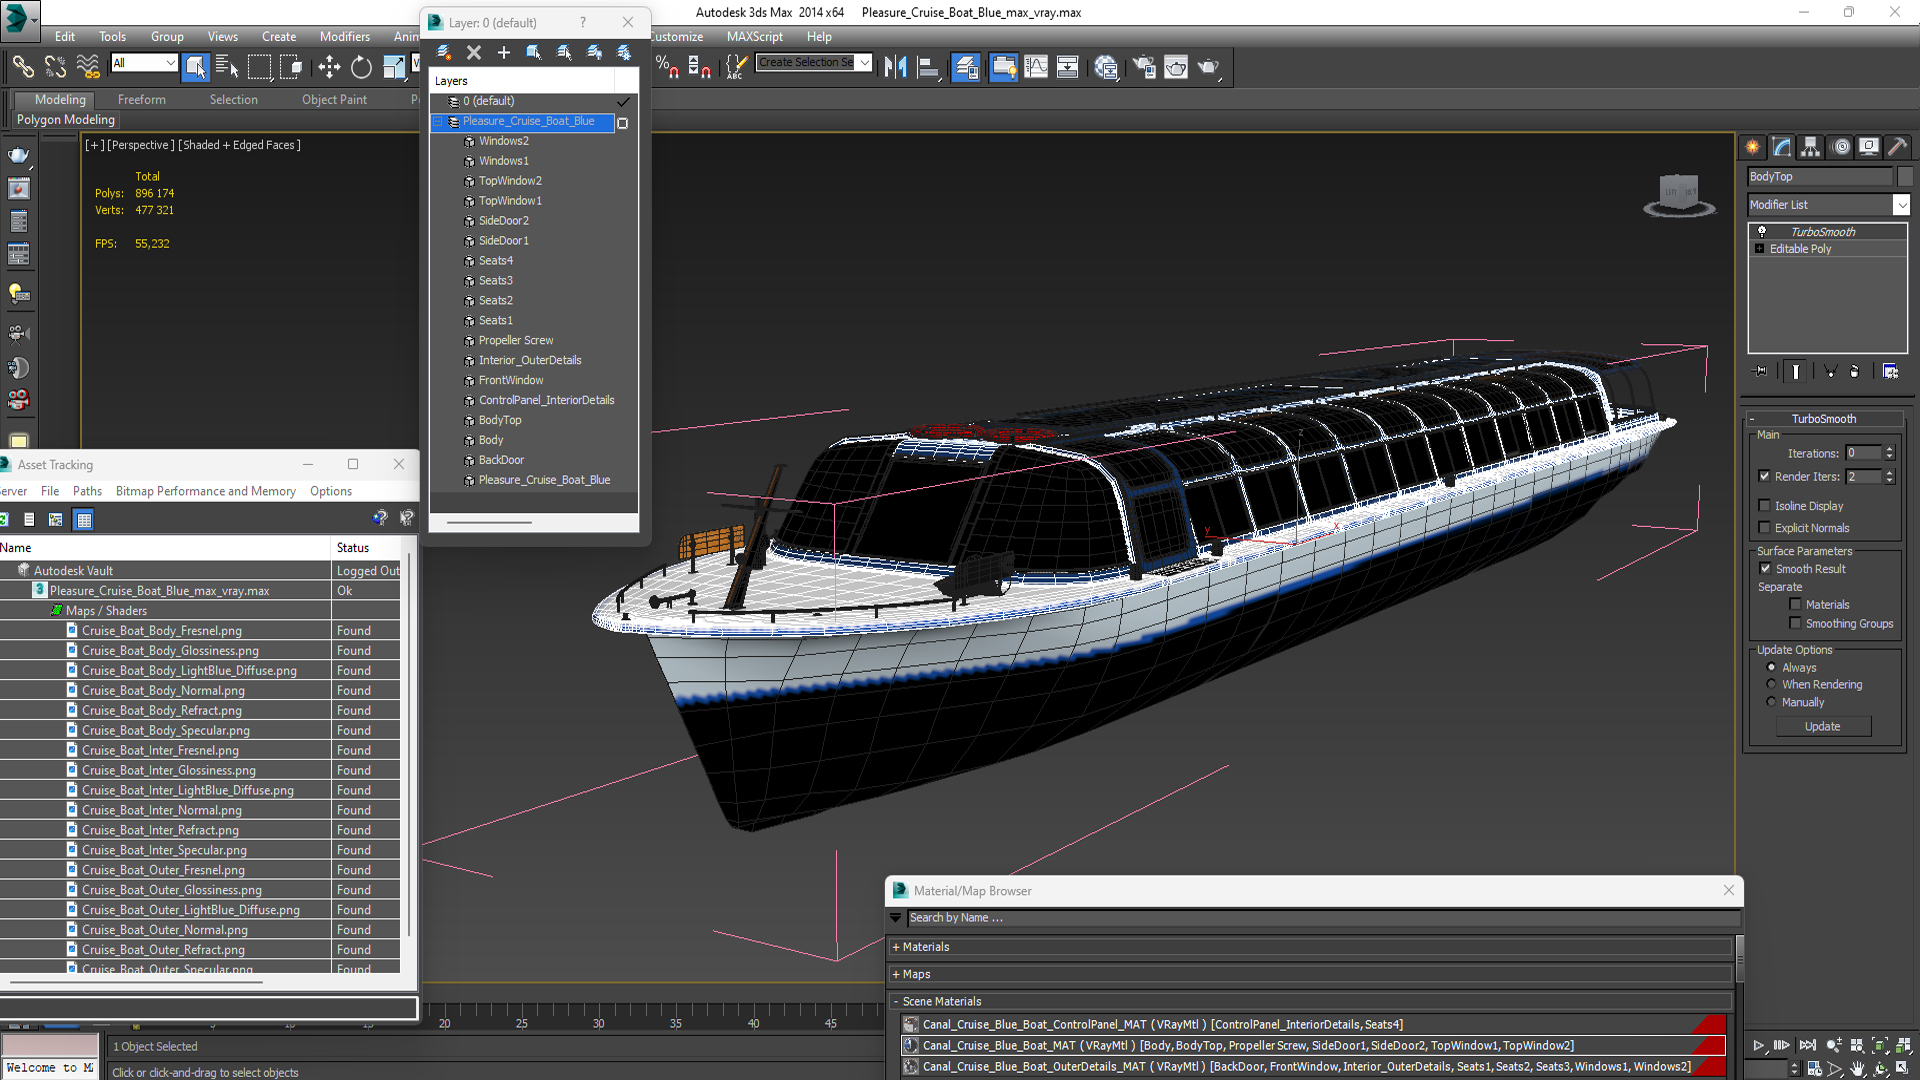Enable Separate by Smoothing Groups checkbox
Image resolution: width=1920 pixels, height=1080 pixels.
1795,624
